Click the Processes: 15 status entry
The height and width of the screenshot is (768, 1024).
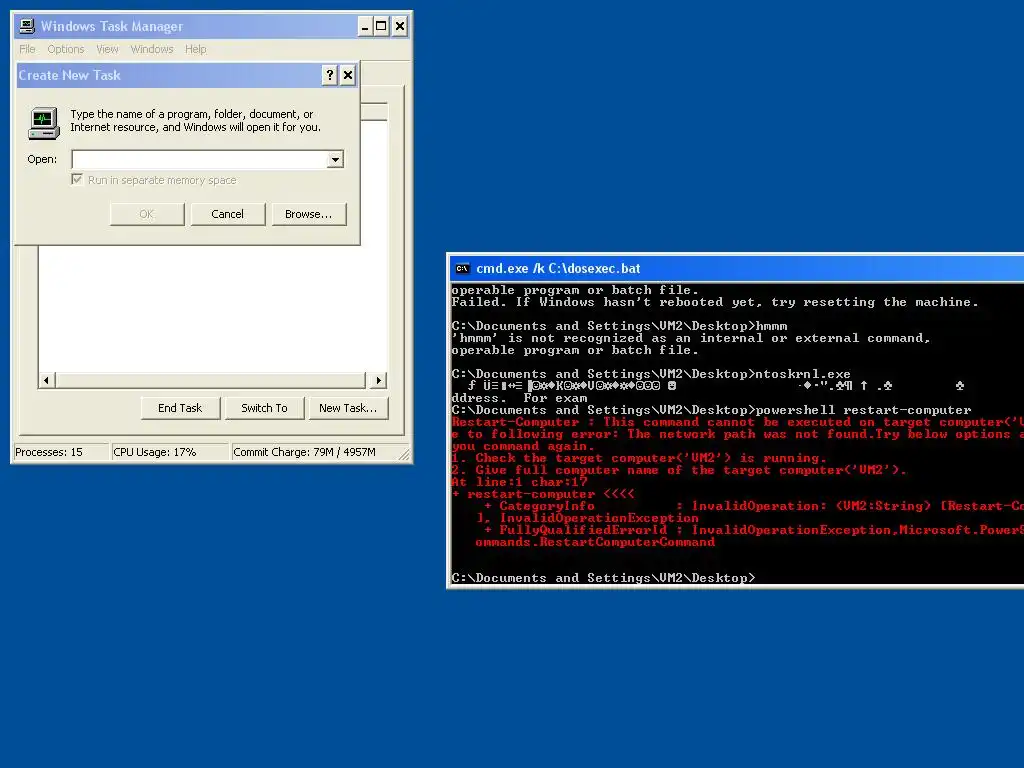[60, 452]
